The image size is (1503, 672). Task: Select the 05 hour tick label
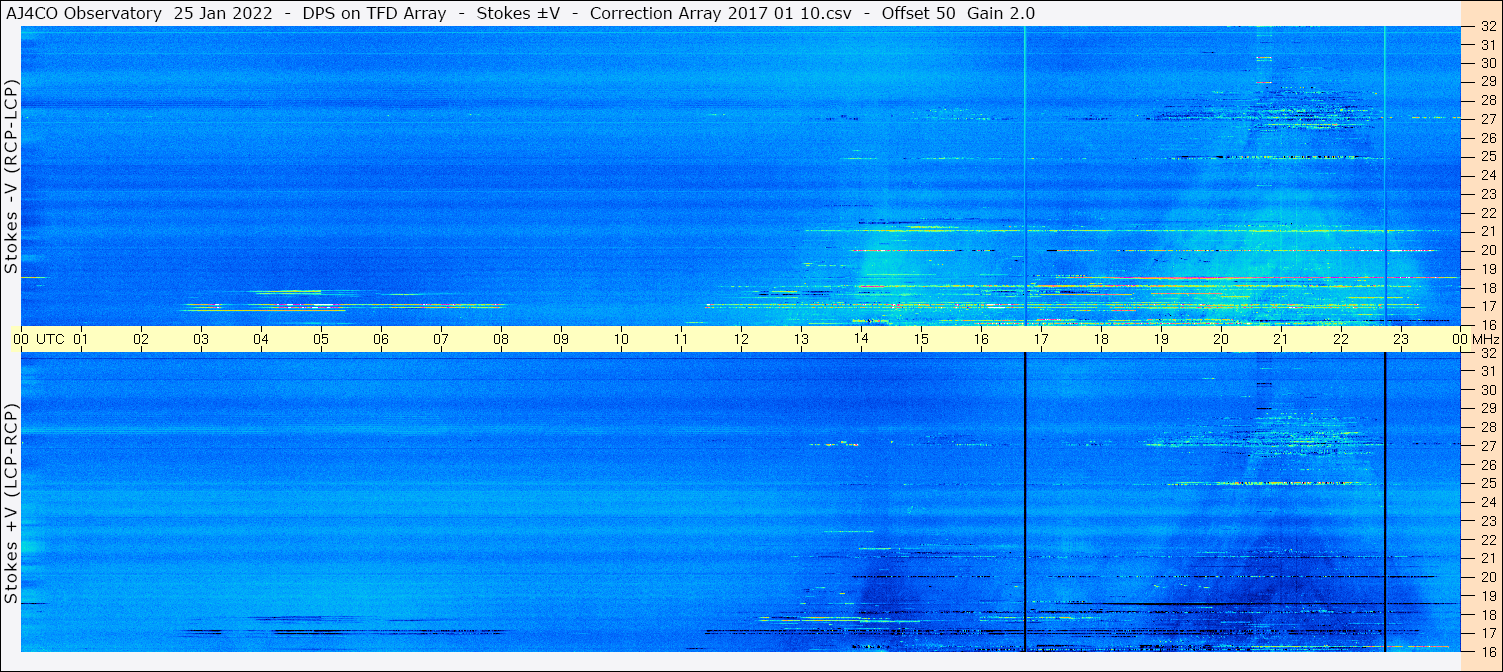point(321,339)
